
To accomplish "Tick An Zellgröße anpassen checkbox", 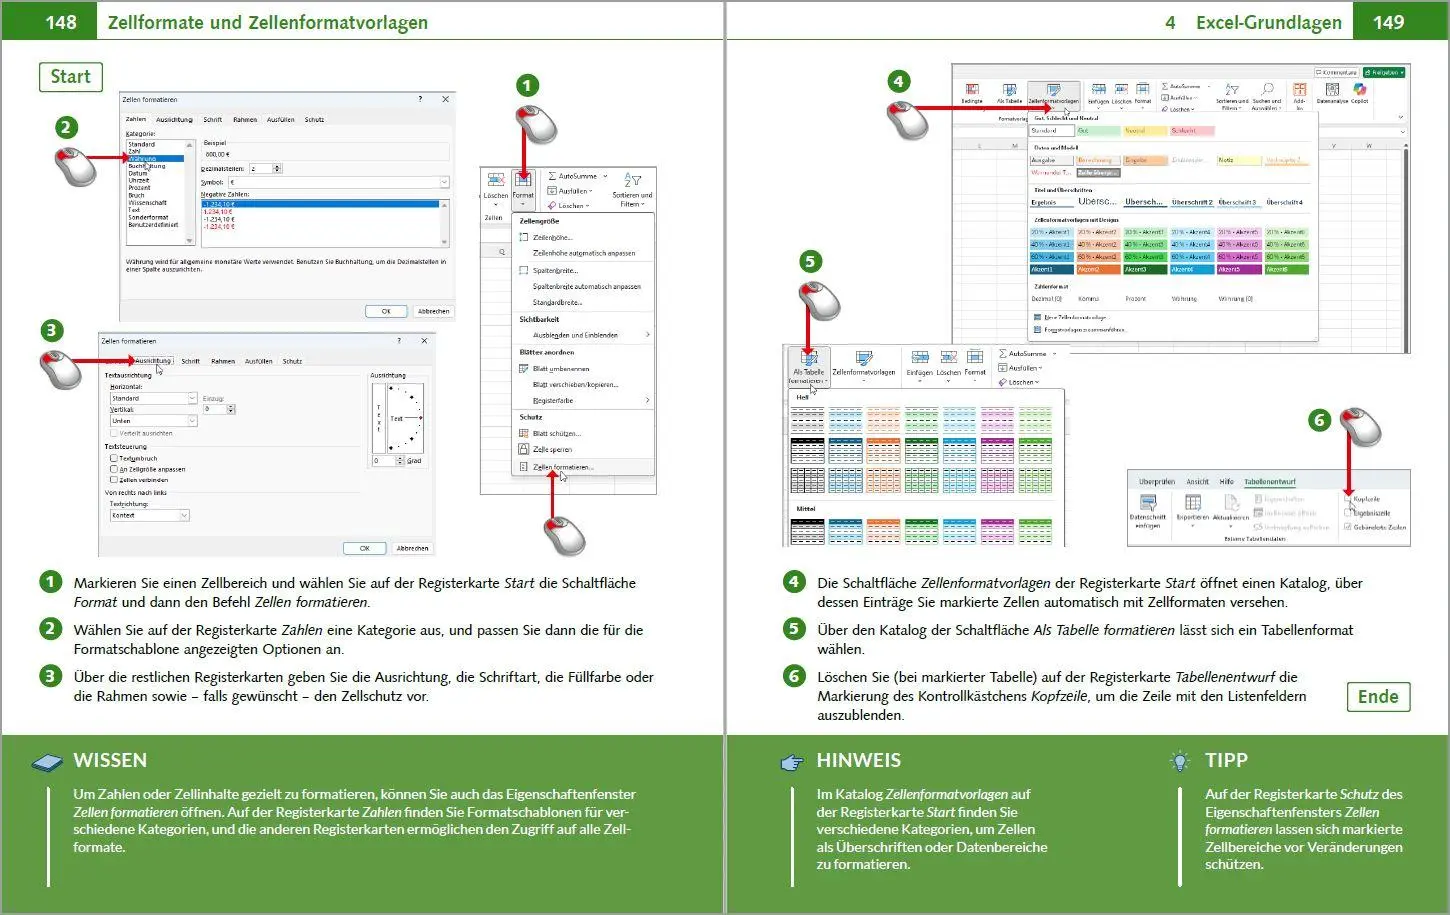I will tap(114, 469).
